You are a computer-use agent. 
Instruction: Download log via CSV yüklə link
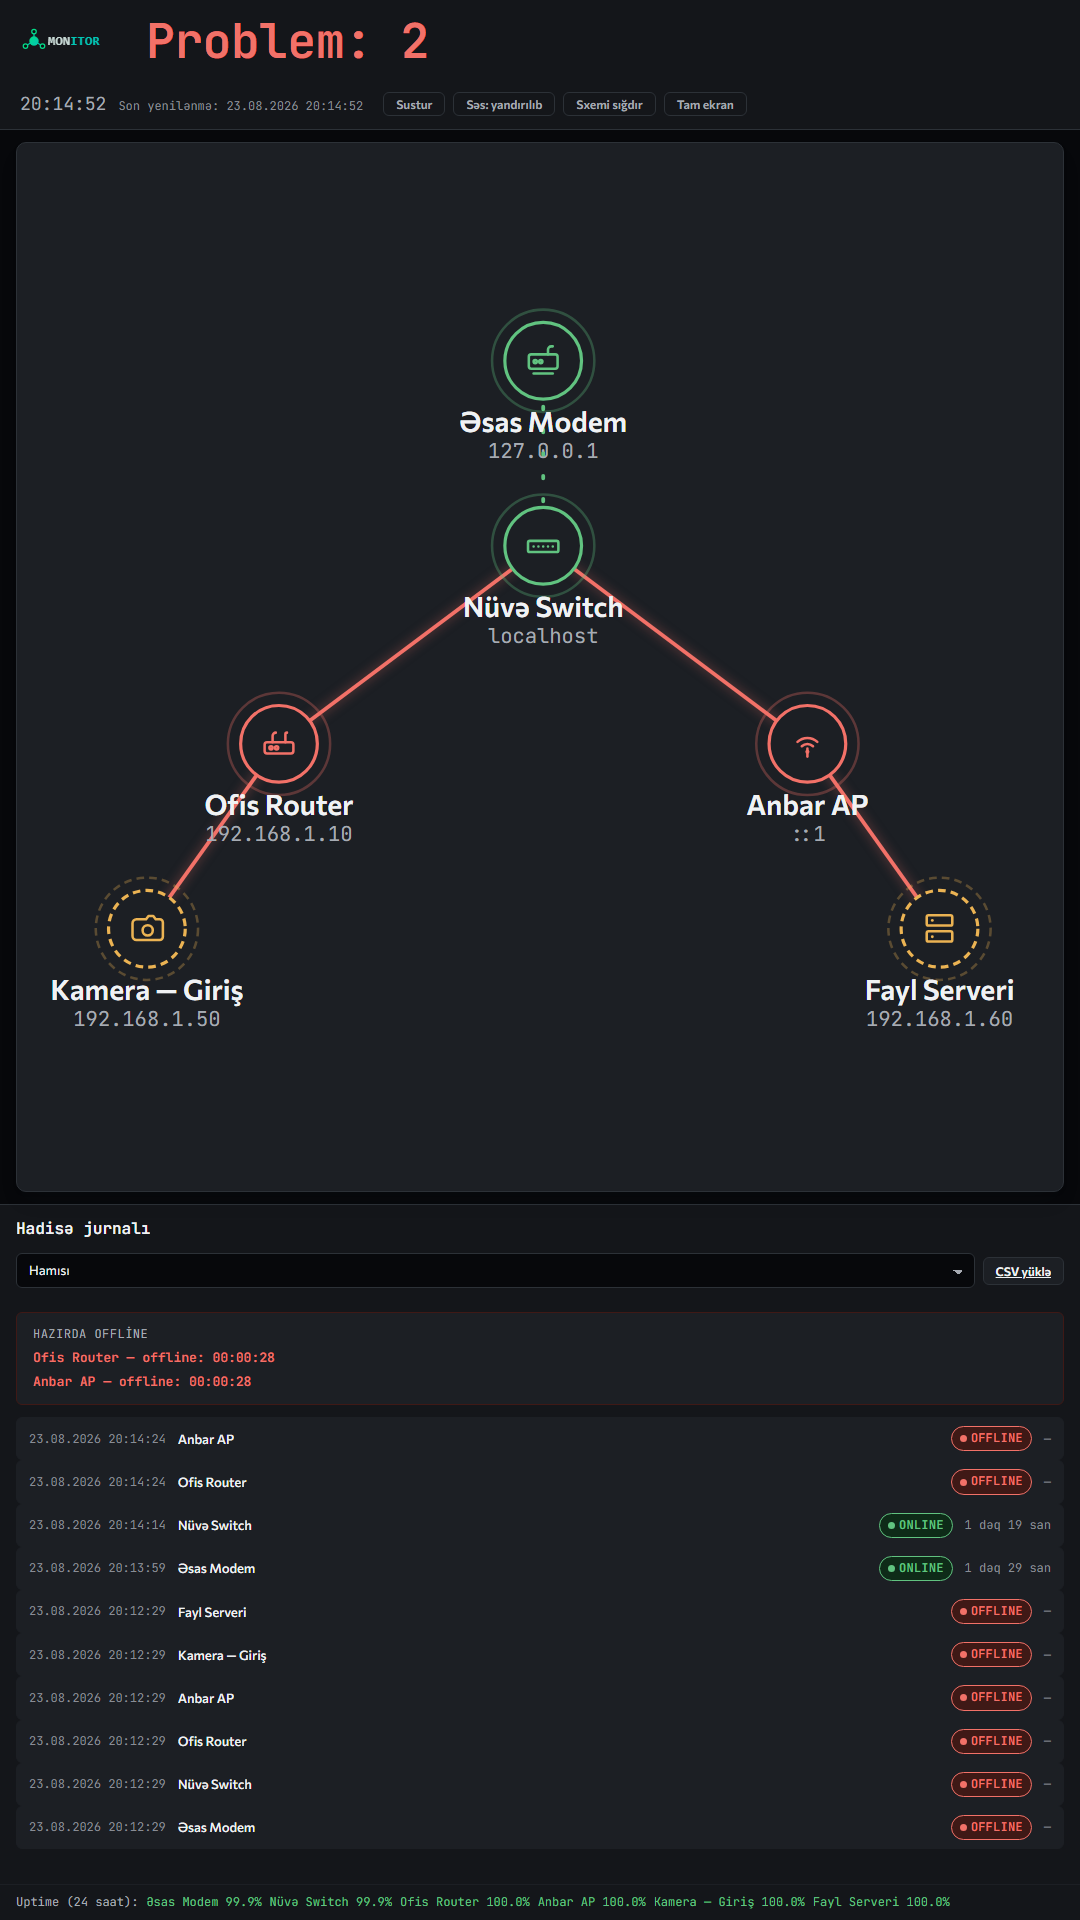(x=1023, y=1272)
